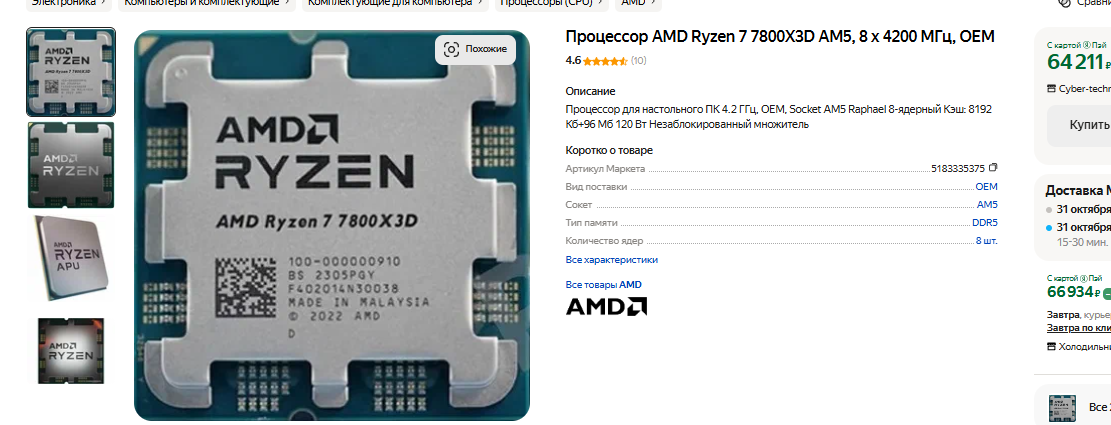Image resolution: width=1111 pixels, height=425 pixels.
Task: Open the reviews count (10)
Action: click(x=638, y=61)
